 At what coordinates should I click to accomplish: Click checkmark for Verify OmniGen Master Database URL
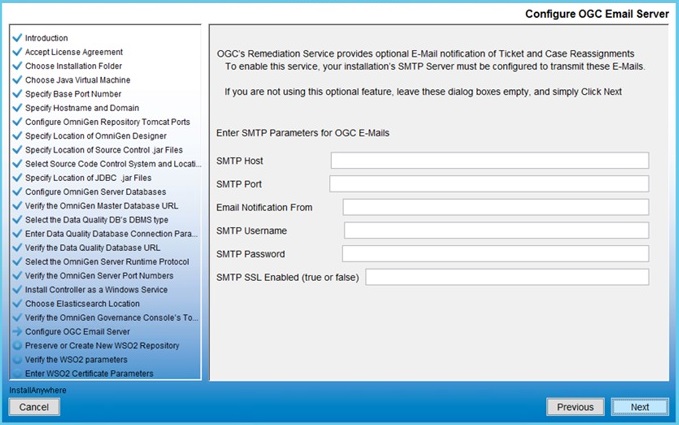(x=17, y=205)
